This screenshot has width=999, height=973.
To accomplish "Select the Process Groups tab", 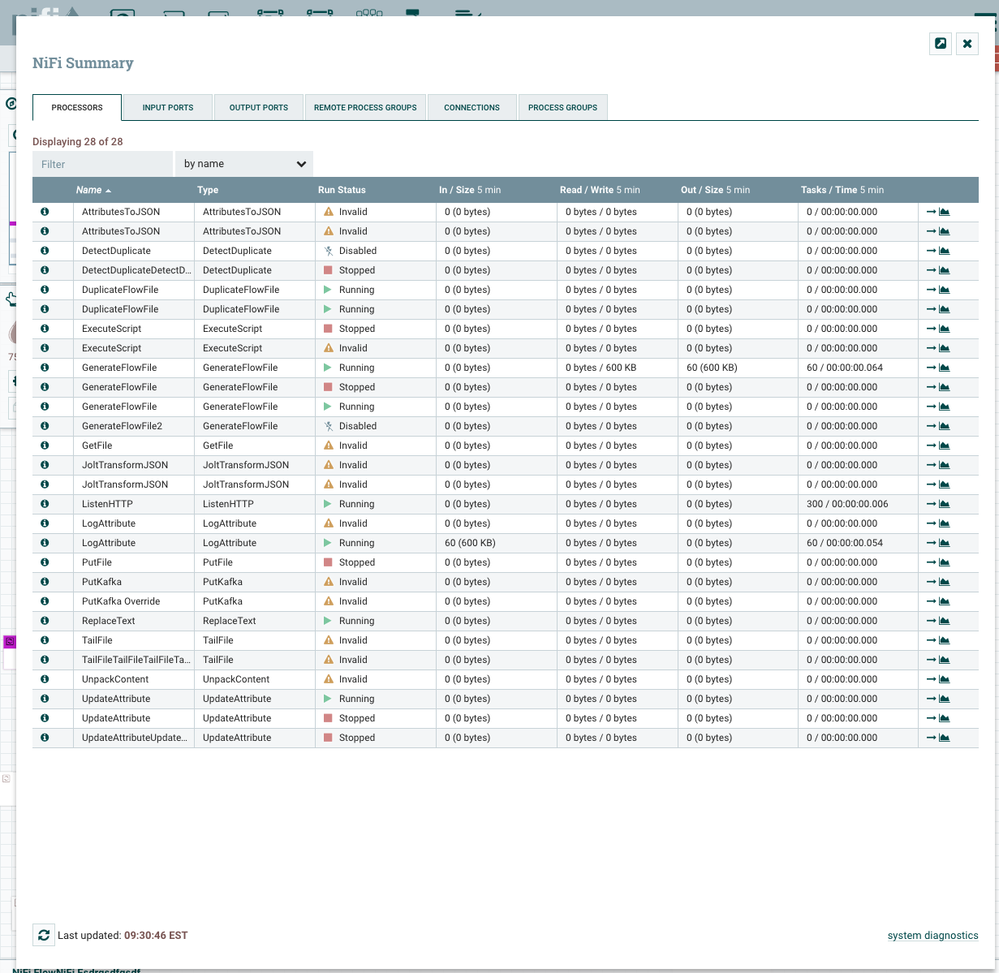I will point(562,107).
